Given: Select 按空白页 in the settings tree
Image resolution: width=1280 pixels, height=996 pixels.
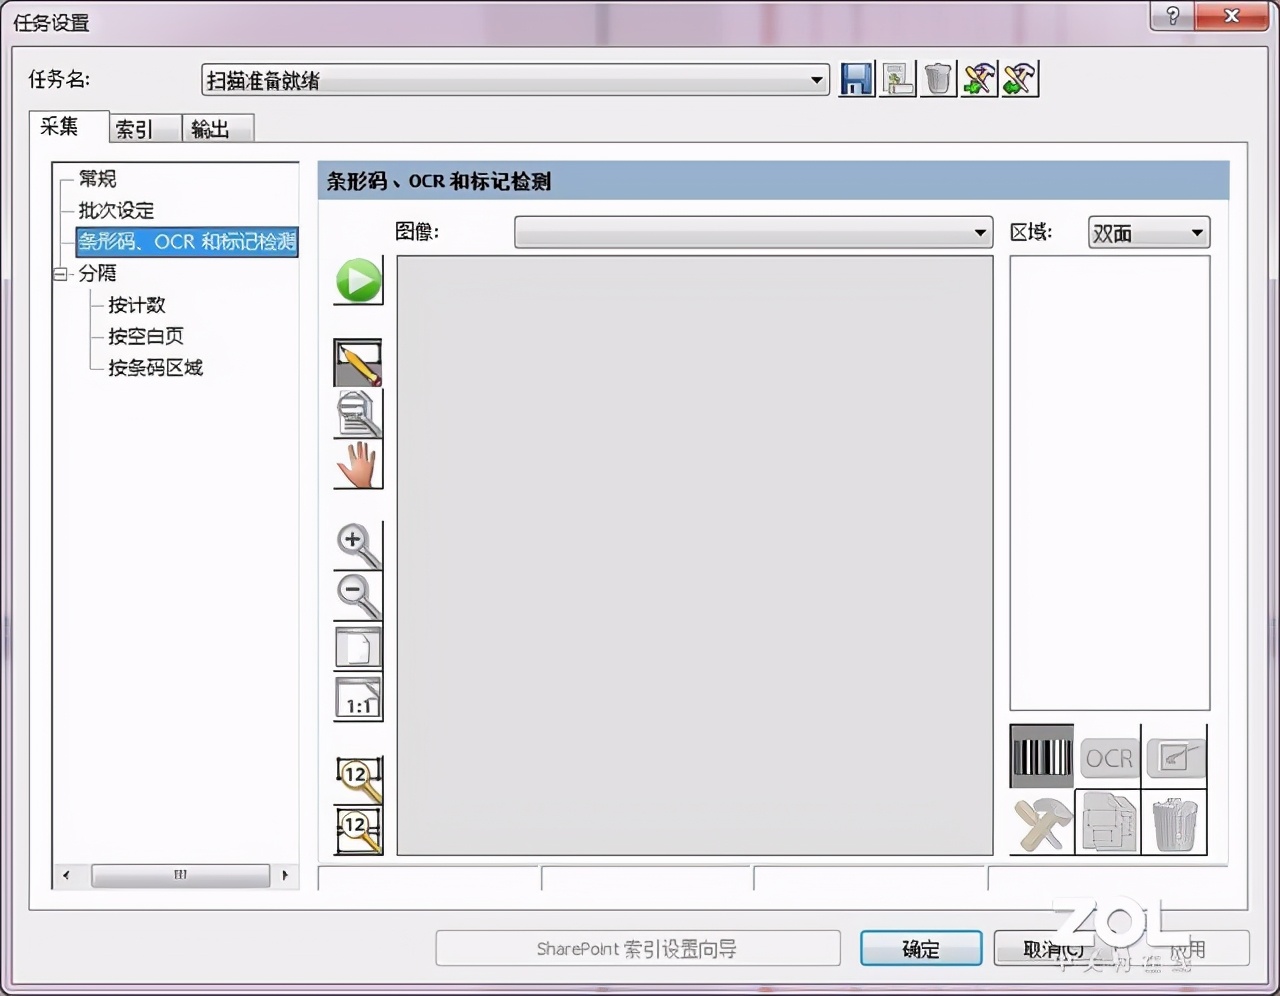Looking at the screenshot, I should pyautogui.click(x=143, y=336).
